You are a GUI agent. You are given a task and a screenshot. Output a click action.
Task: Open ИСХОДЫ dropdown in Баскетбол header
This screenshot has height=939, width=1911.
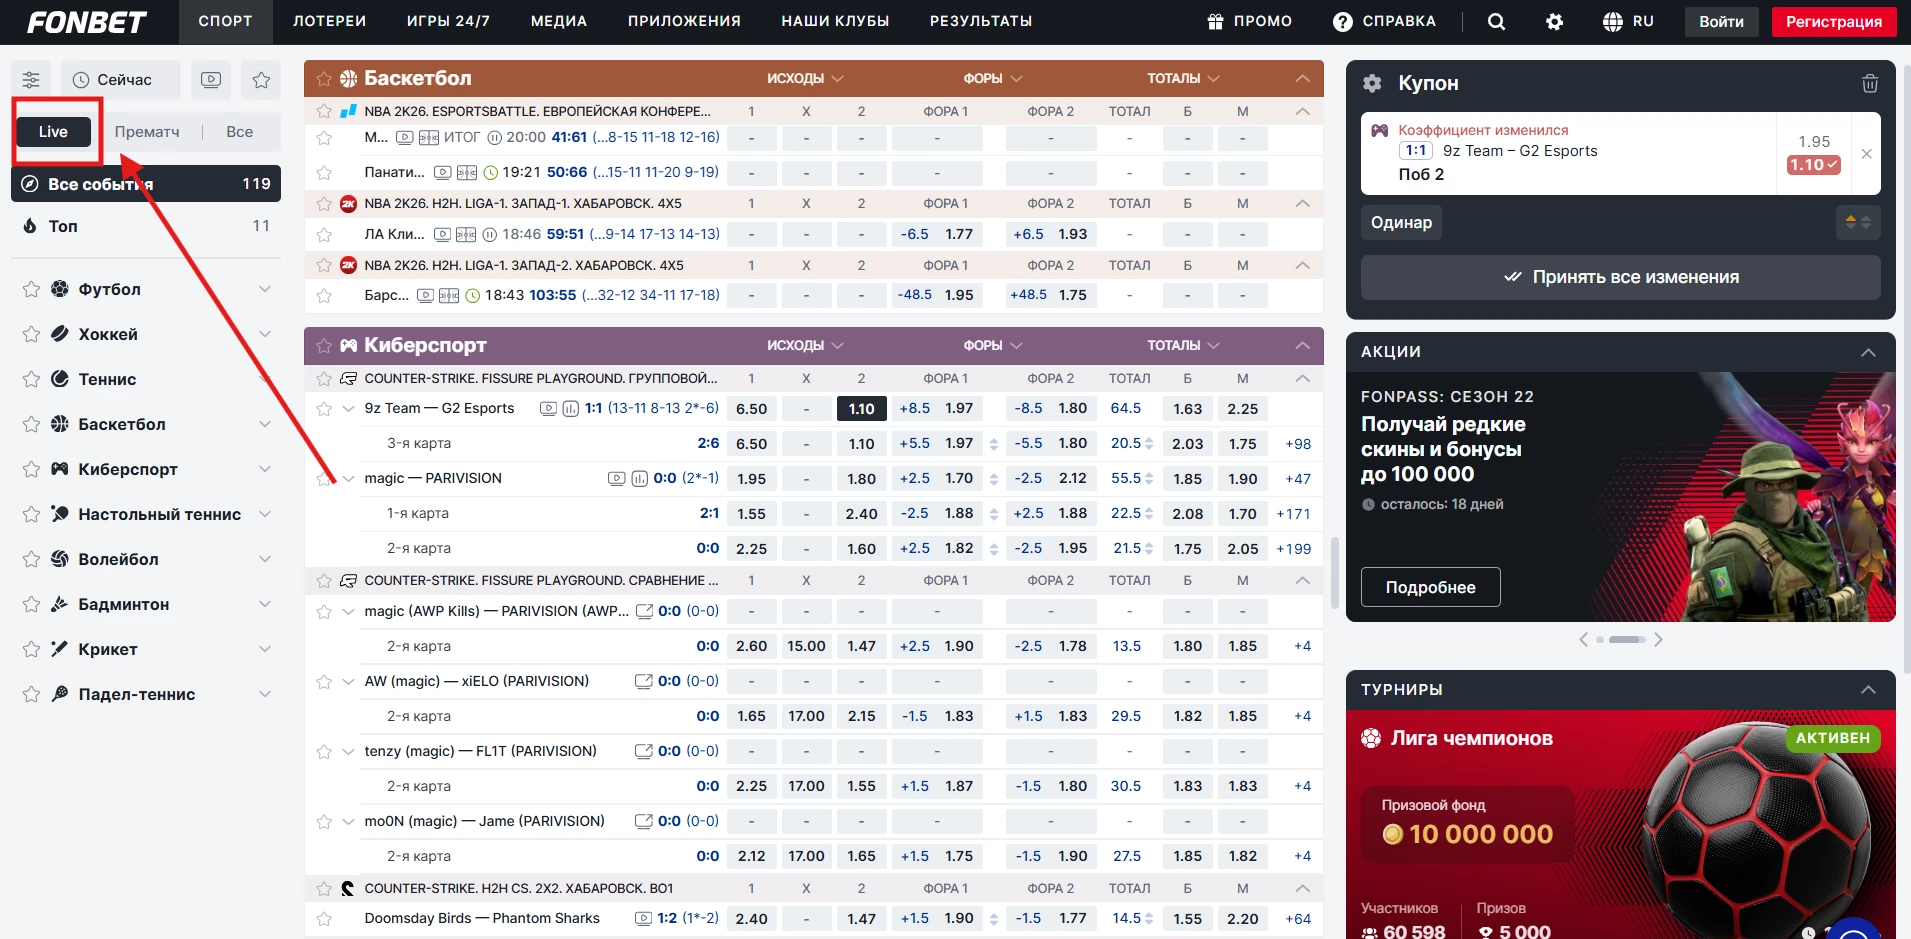pos(805,78)
